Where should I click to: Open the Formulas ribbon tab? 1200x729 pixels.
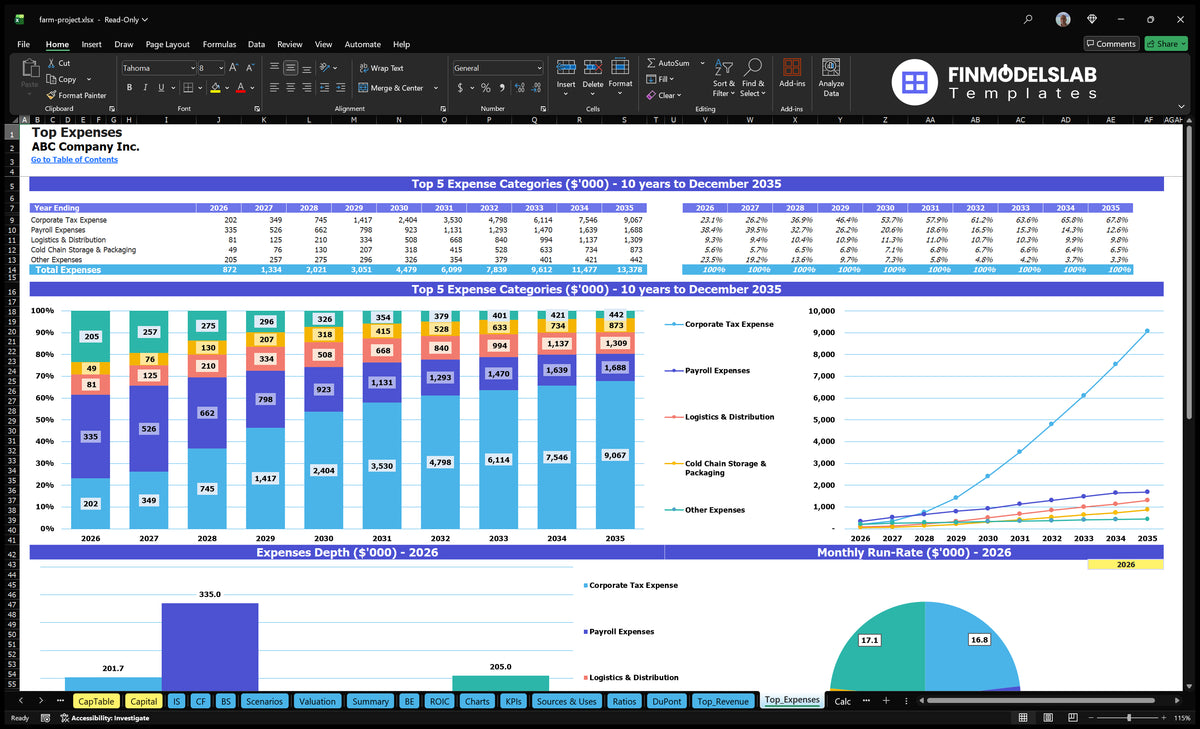[x=219, y=44]
